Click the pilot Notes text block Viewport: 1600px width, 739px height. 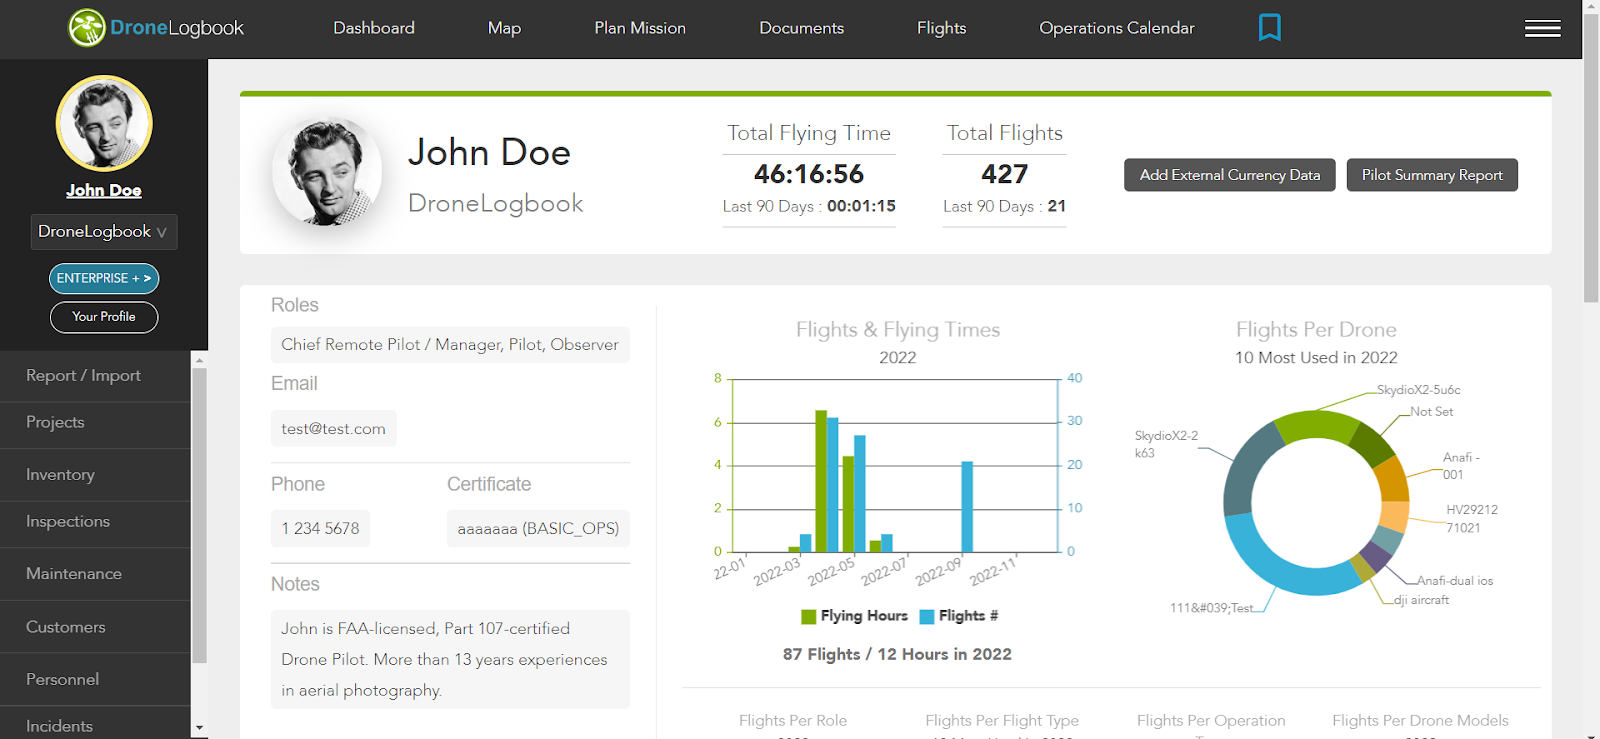pyautogui.click(x=450, y=660)
